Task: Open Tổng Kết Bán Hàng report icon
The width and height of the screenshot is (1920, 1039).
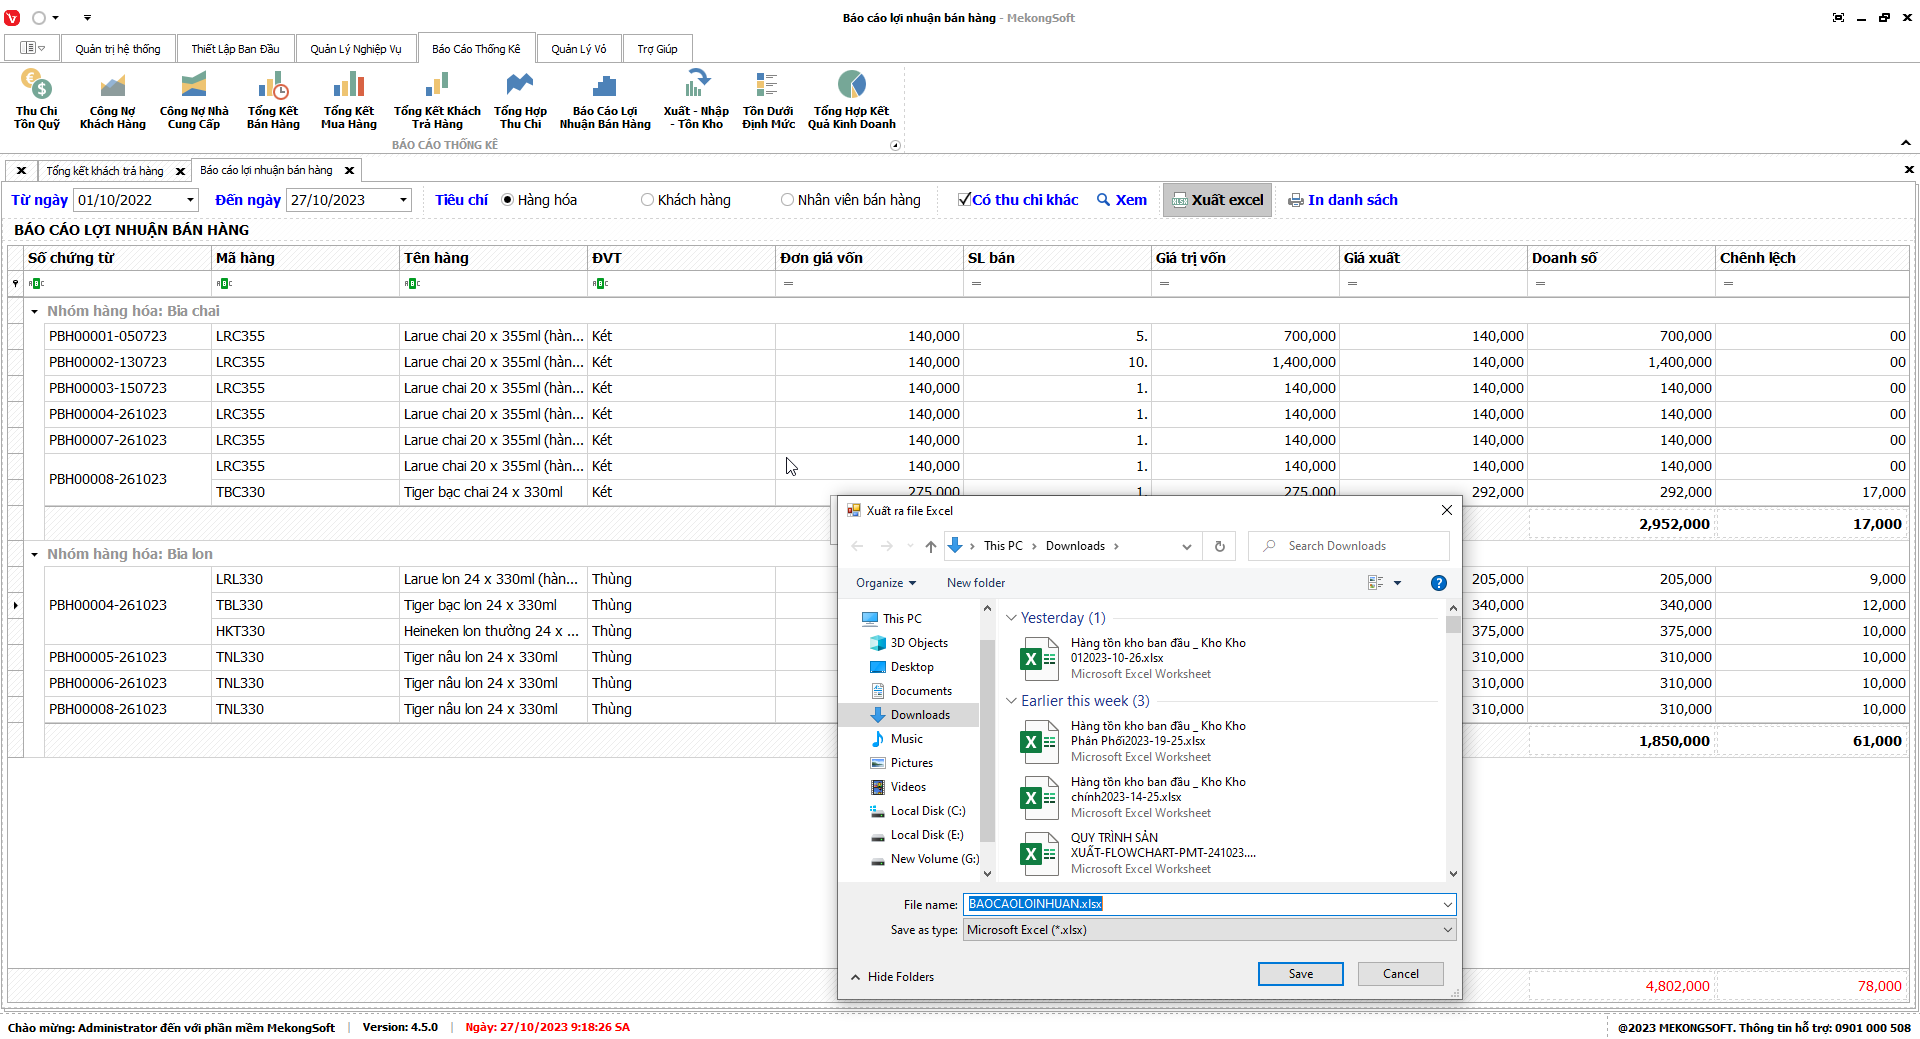Action: click(273, 86)
